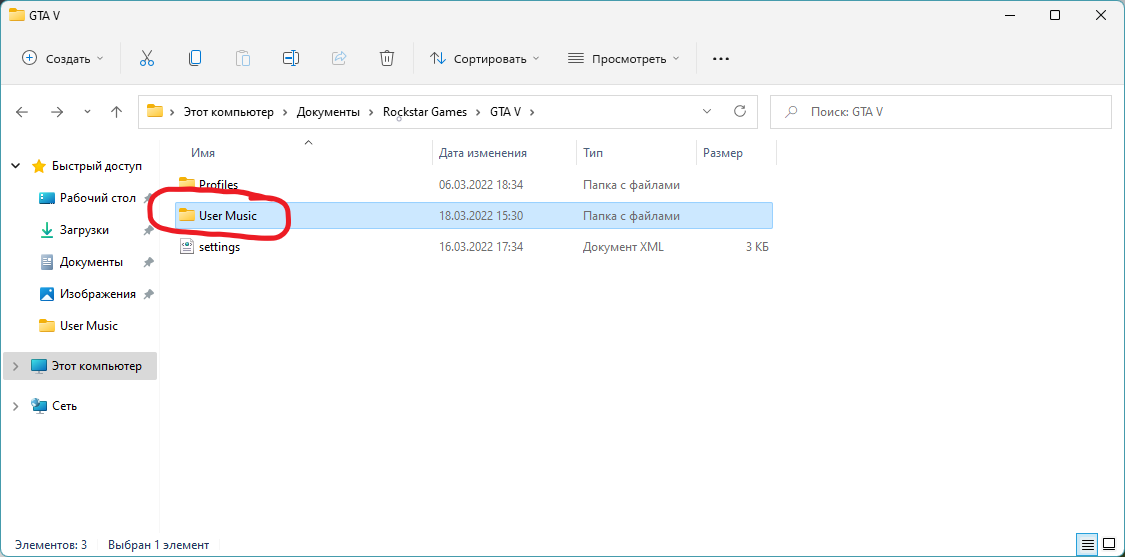
Task: Open User Music in the sidebar
Action: [89, 325]
